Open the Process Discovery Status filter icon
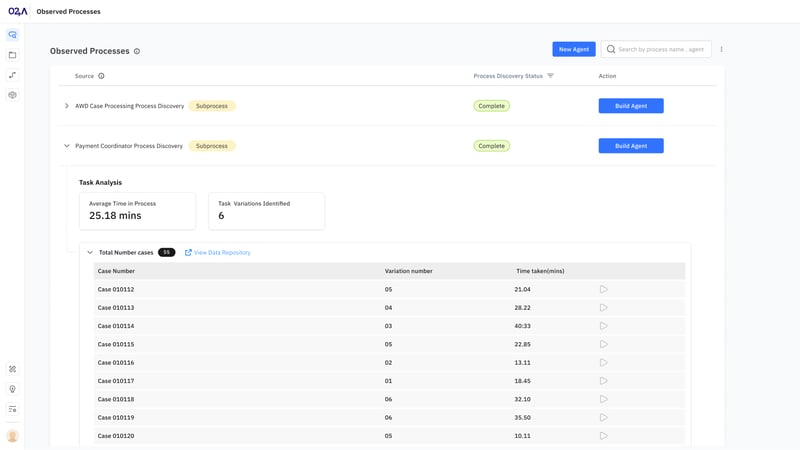800x450 pixels. click(550, 76)
